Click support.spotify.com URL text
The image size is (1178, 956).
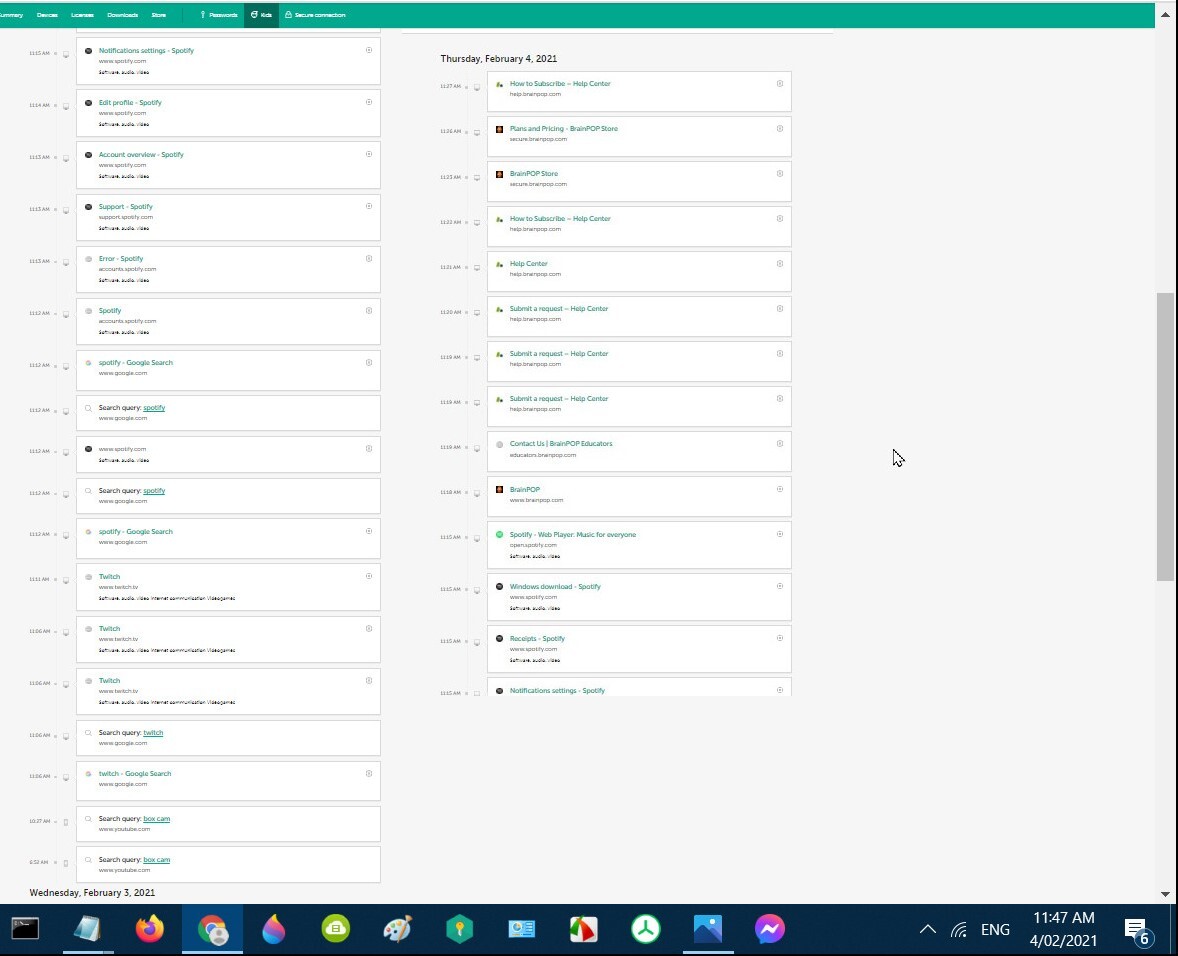pyautogui.click(x=125, y=217)
